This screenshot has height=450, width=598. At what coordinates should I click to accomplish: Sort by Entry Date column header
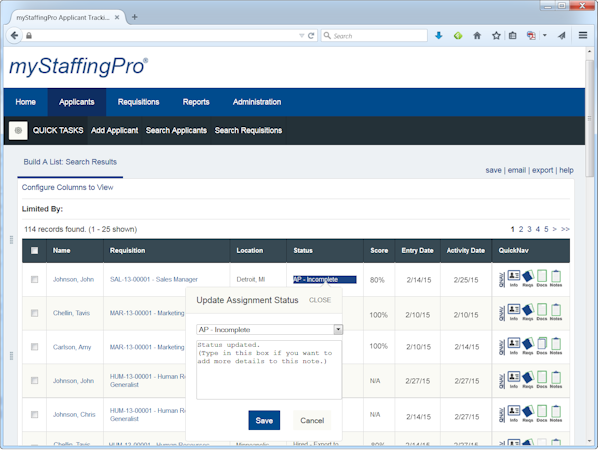(417, 251)
